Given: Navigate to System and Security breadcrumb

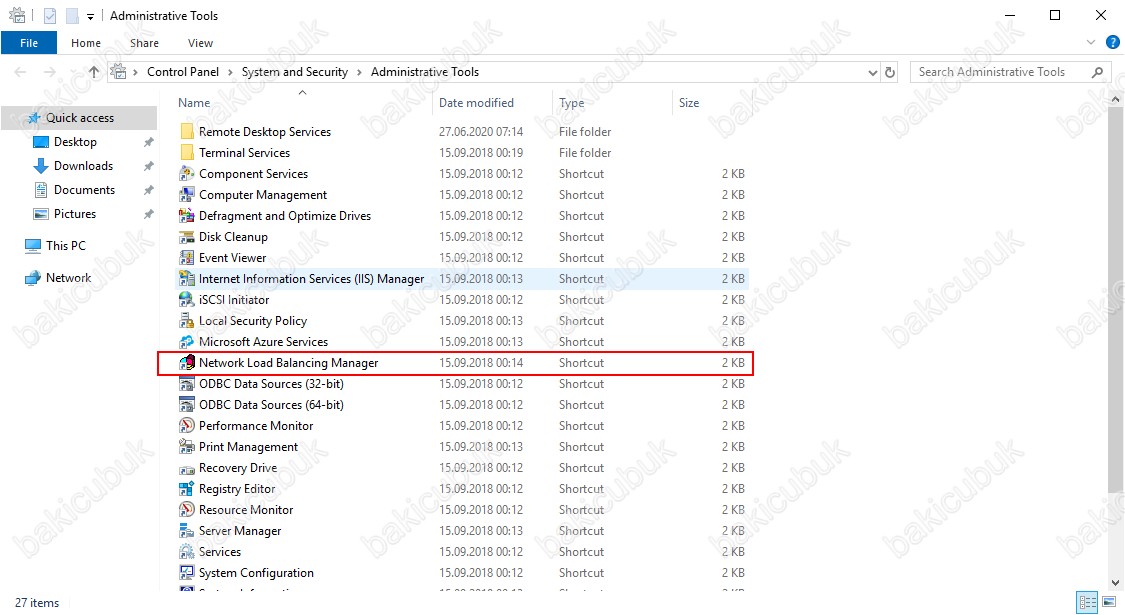Looking at the screenshot, I should click(x=295, y=72).
